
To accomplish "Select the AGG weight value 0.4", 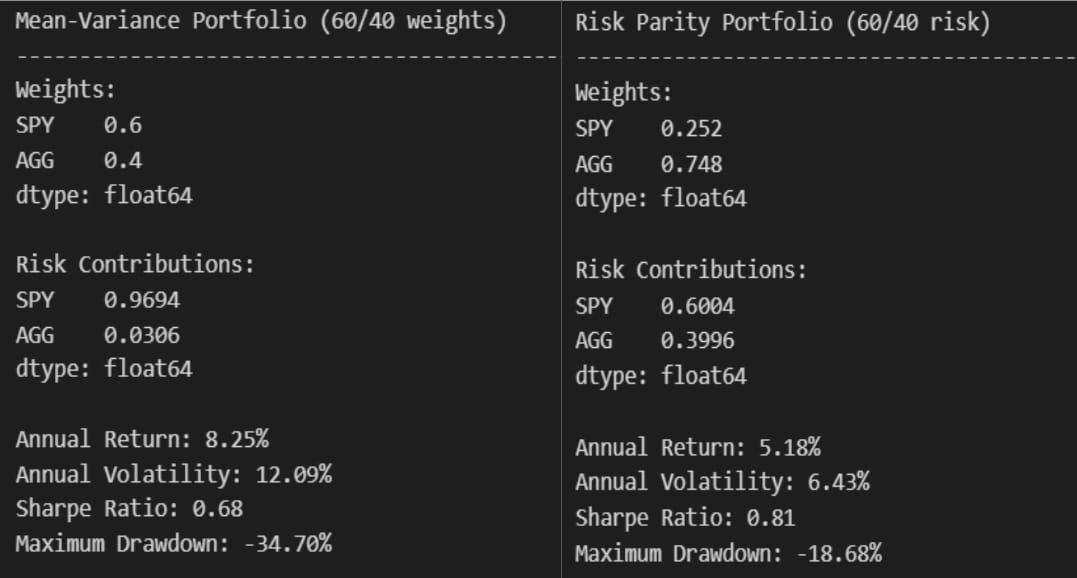I will click(x=123, y=161).
